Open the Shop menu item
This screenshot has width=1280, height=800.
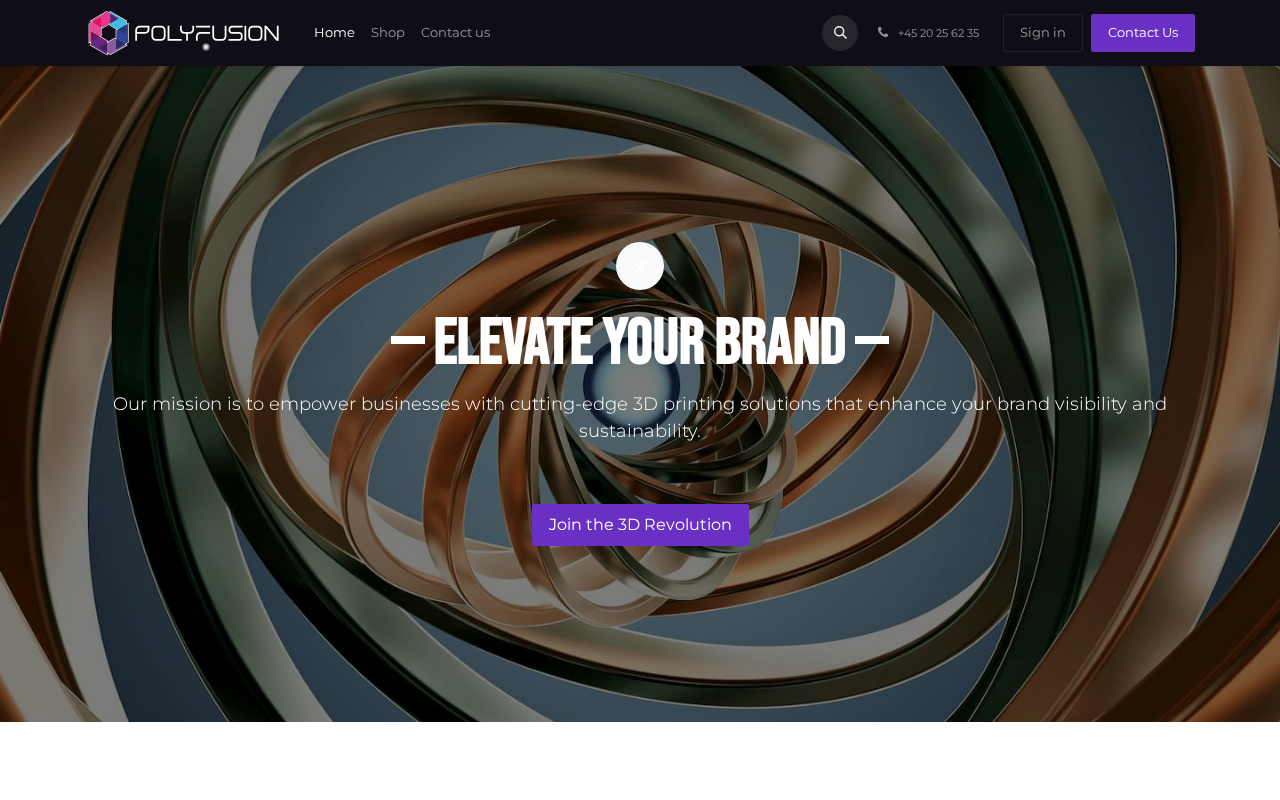coord(388,33)
